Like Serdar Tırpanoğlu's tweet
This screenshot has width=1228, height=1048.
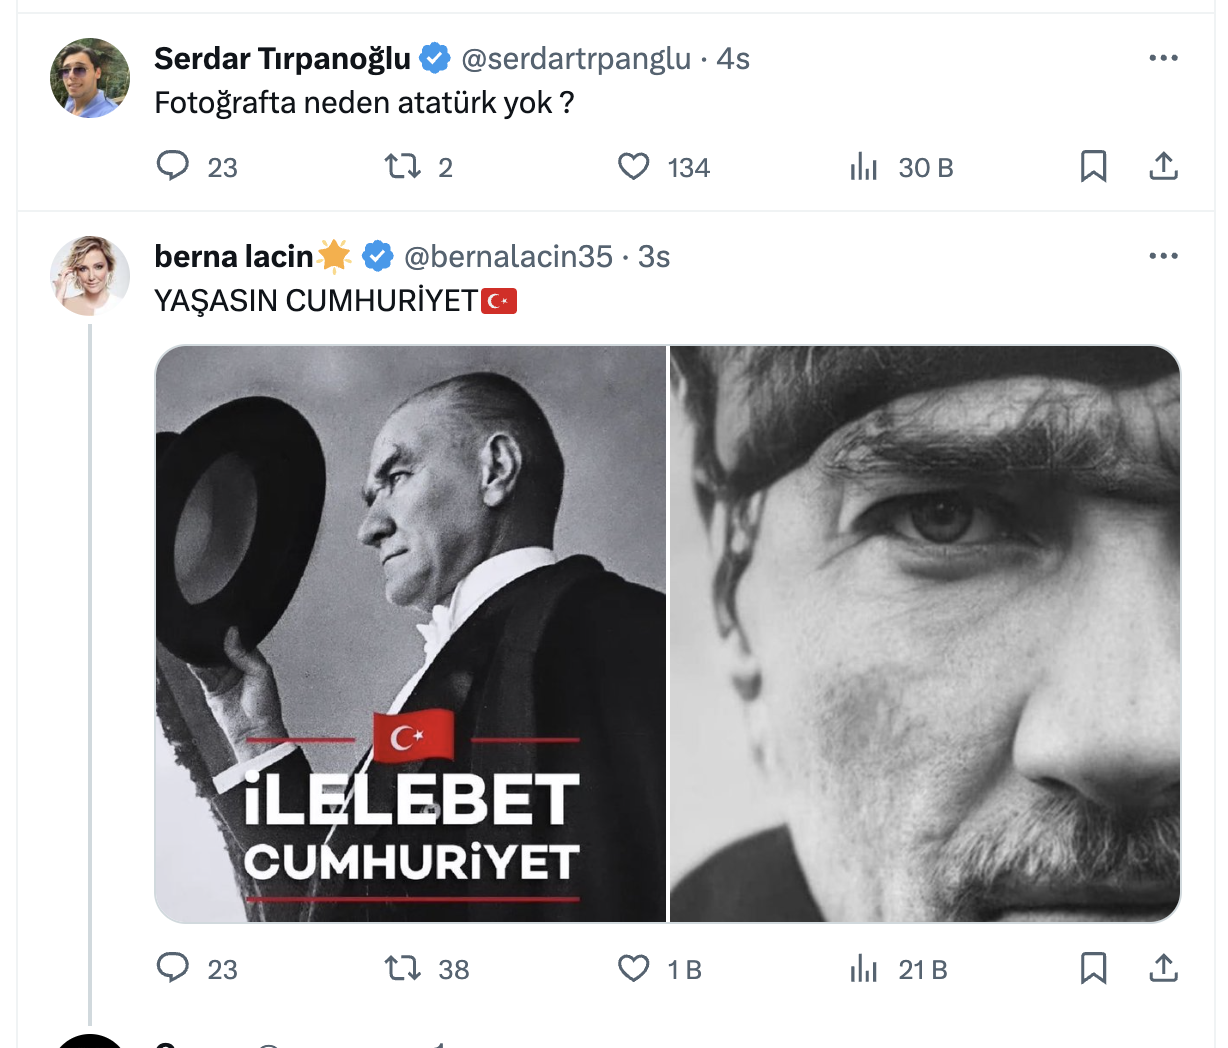pos(634,167)
